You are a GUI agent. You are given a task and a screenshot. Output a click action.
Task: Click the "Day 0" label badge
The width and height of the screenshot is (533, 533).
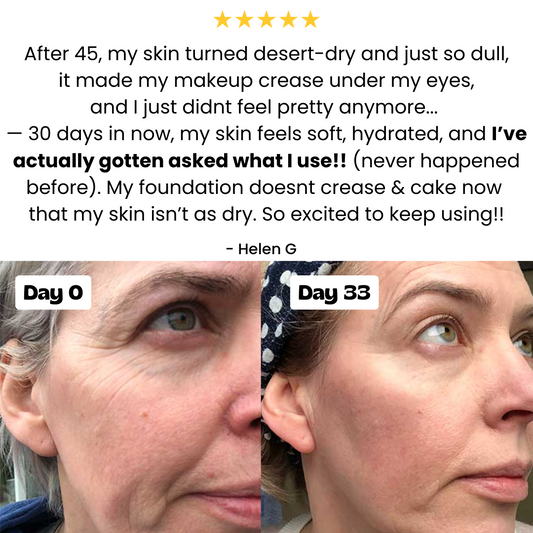53,293
